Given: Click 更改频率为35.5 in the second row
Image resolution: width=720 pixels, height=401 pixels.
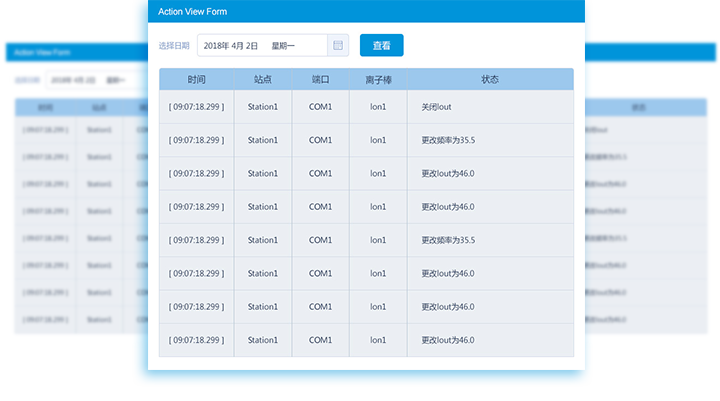Looking at the screenshot, I should 447,140.
